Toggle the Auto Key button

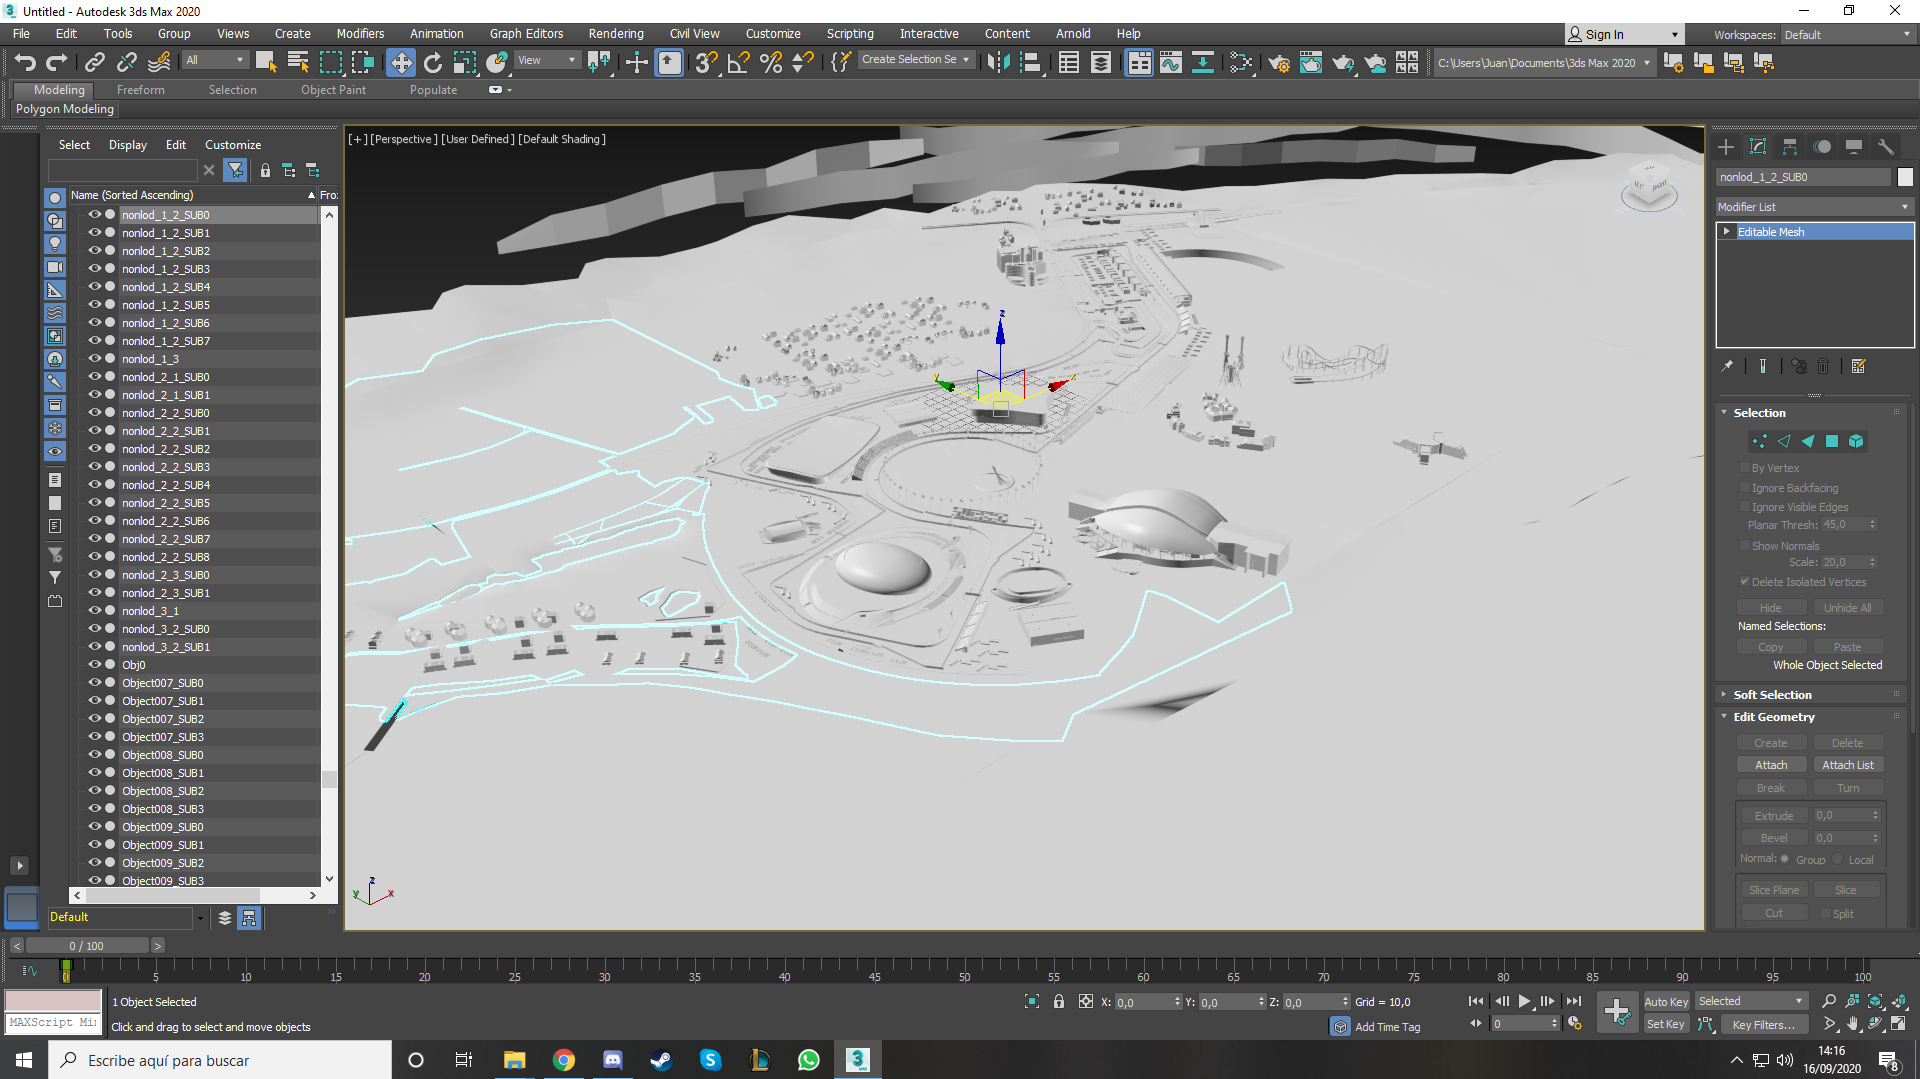(1666, 1002)
